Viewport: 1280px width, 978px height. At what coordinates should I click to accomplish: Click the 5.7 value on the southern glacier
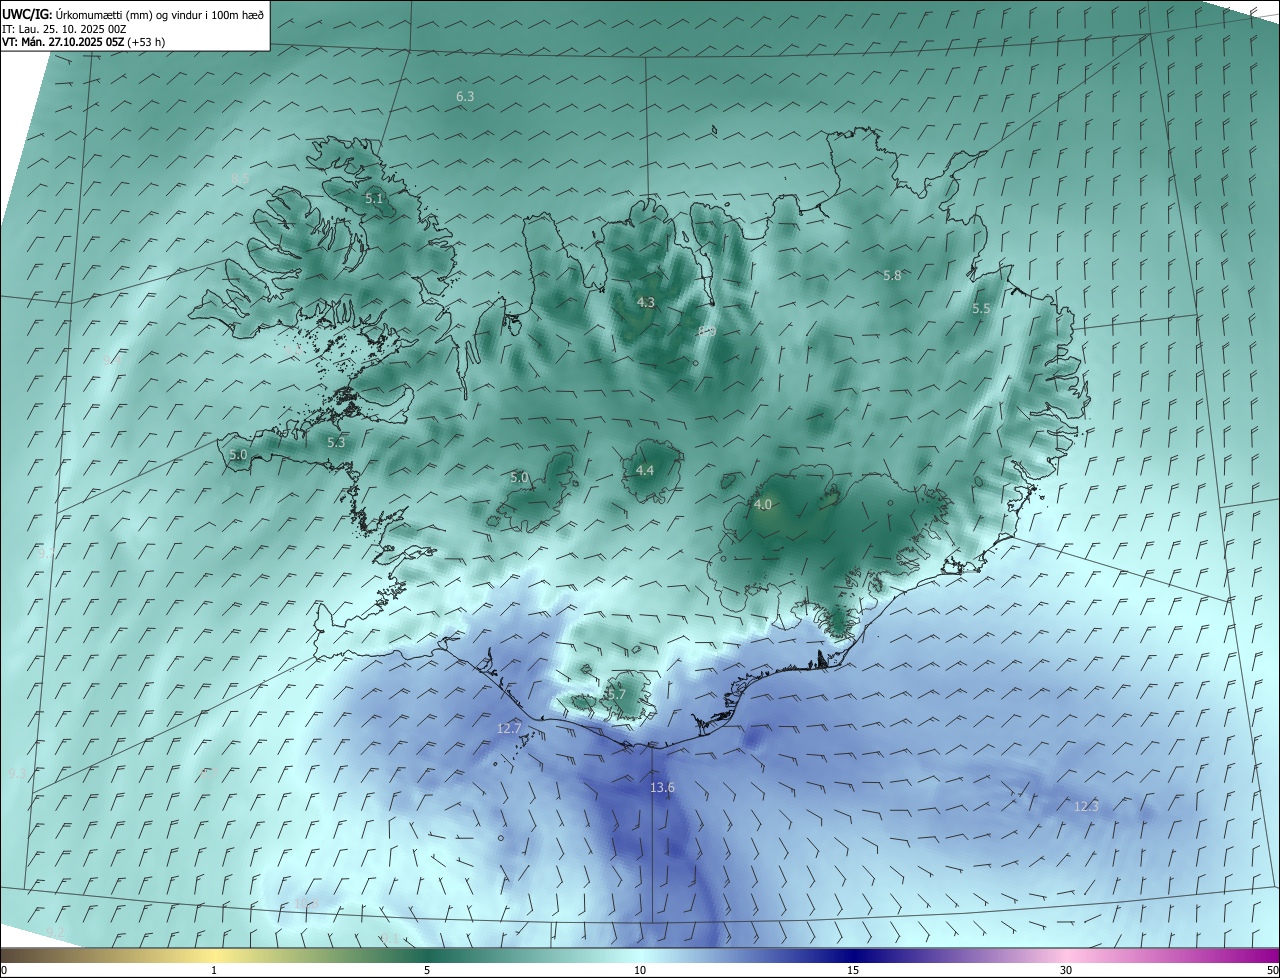click(x=615, y=694)
